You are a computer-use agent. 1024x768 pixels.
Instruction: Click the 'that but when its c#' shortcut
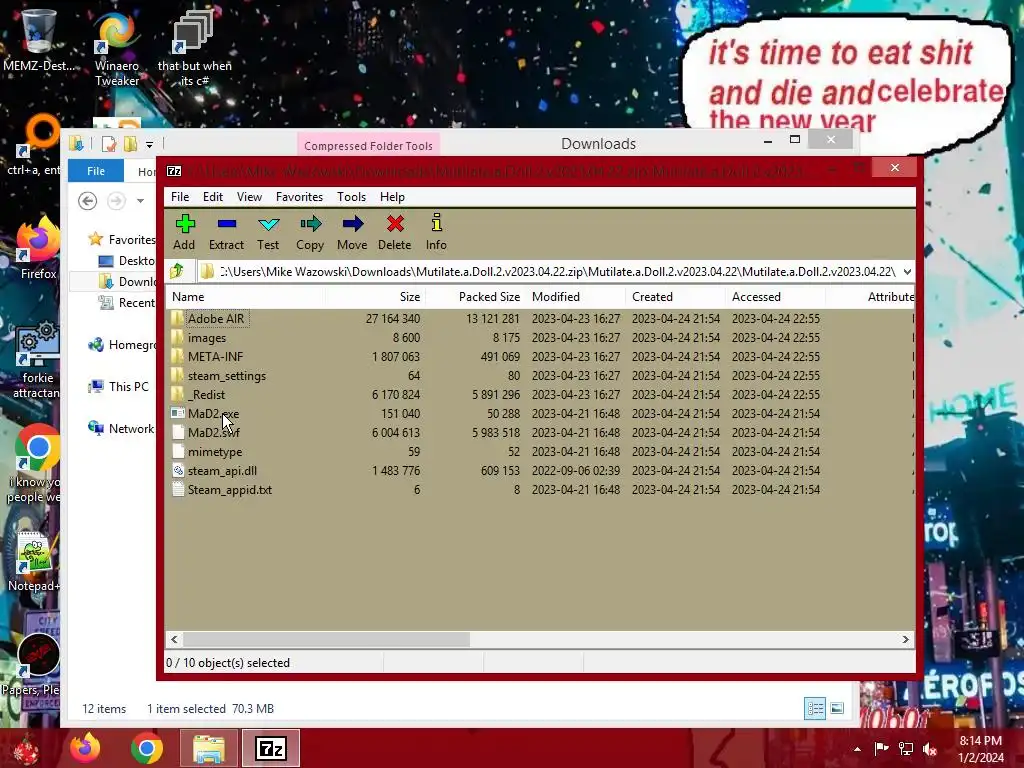[194, 50]
